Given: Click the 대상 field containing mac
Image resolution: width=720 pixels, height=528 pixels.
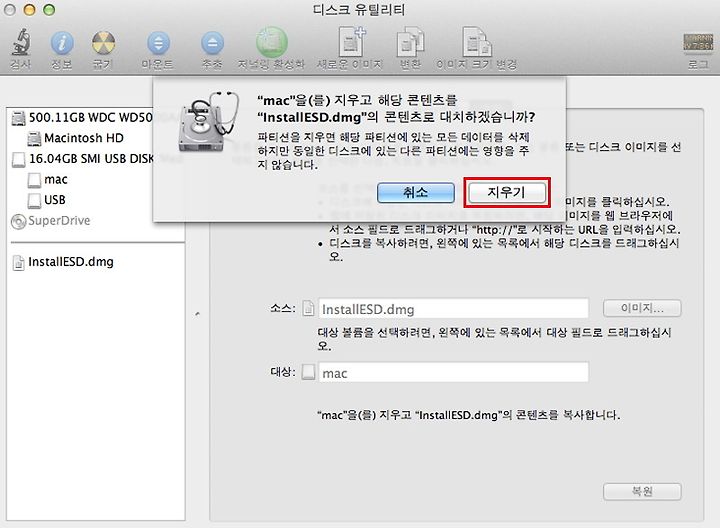Looking at the screenshot, I should (454, 373).
